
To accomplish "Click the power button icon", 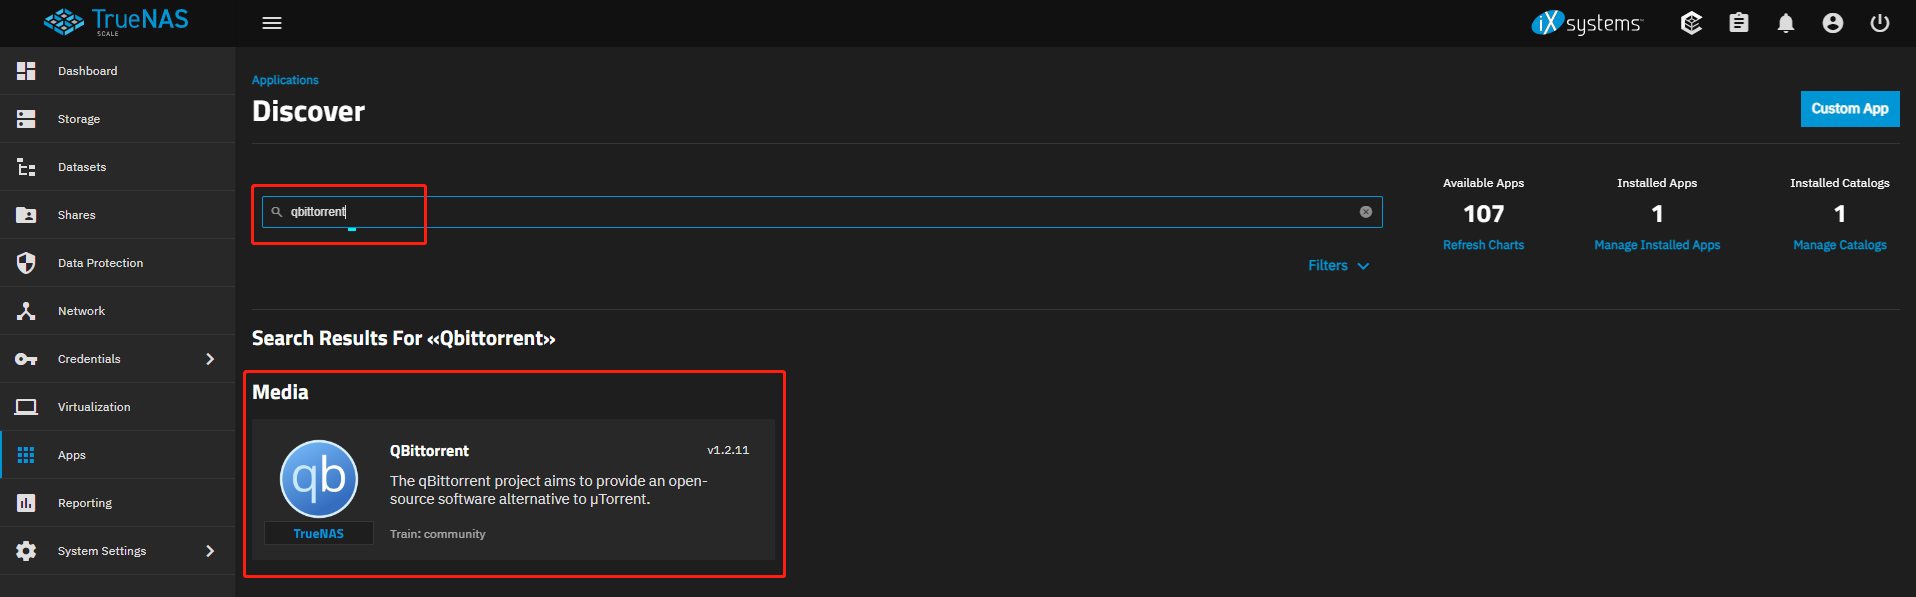I will click(1880, 23).
